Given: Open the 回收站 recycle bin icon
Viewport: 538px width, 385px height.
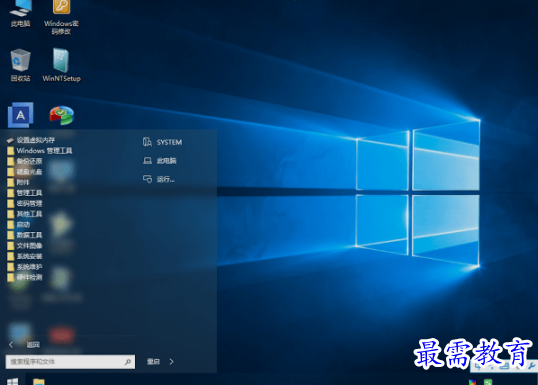Looking at the screenshot, I should (x=21, y=65).
